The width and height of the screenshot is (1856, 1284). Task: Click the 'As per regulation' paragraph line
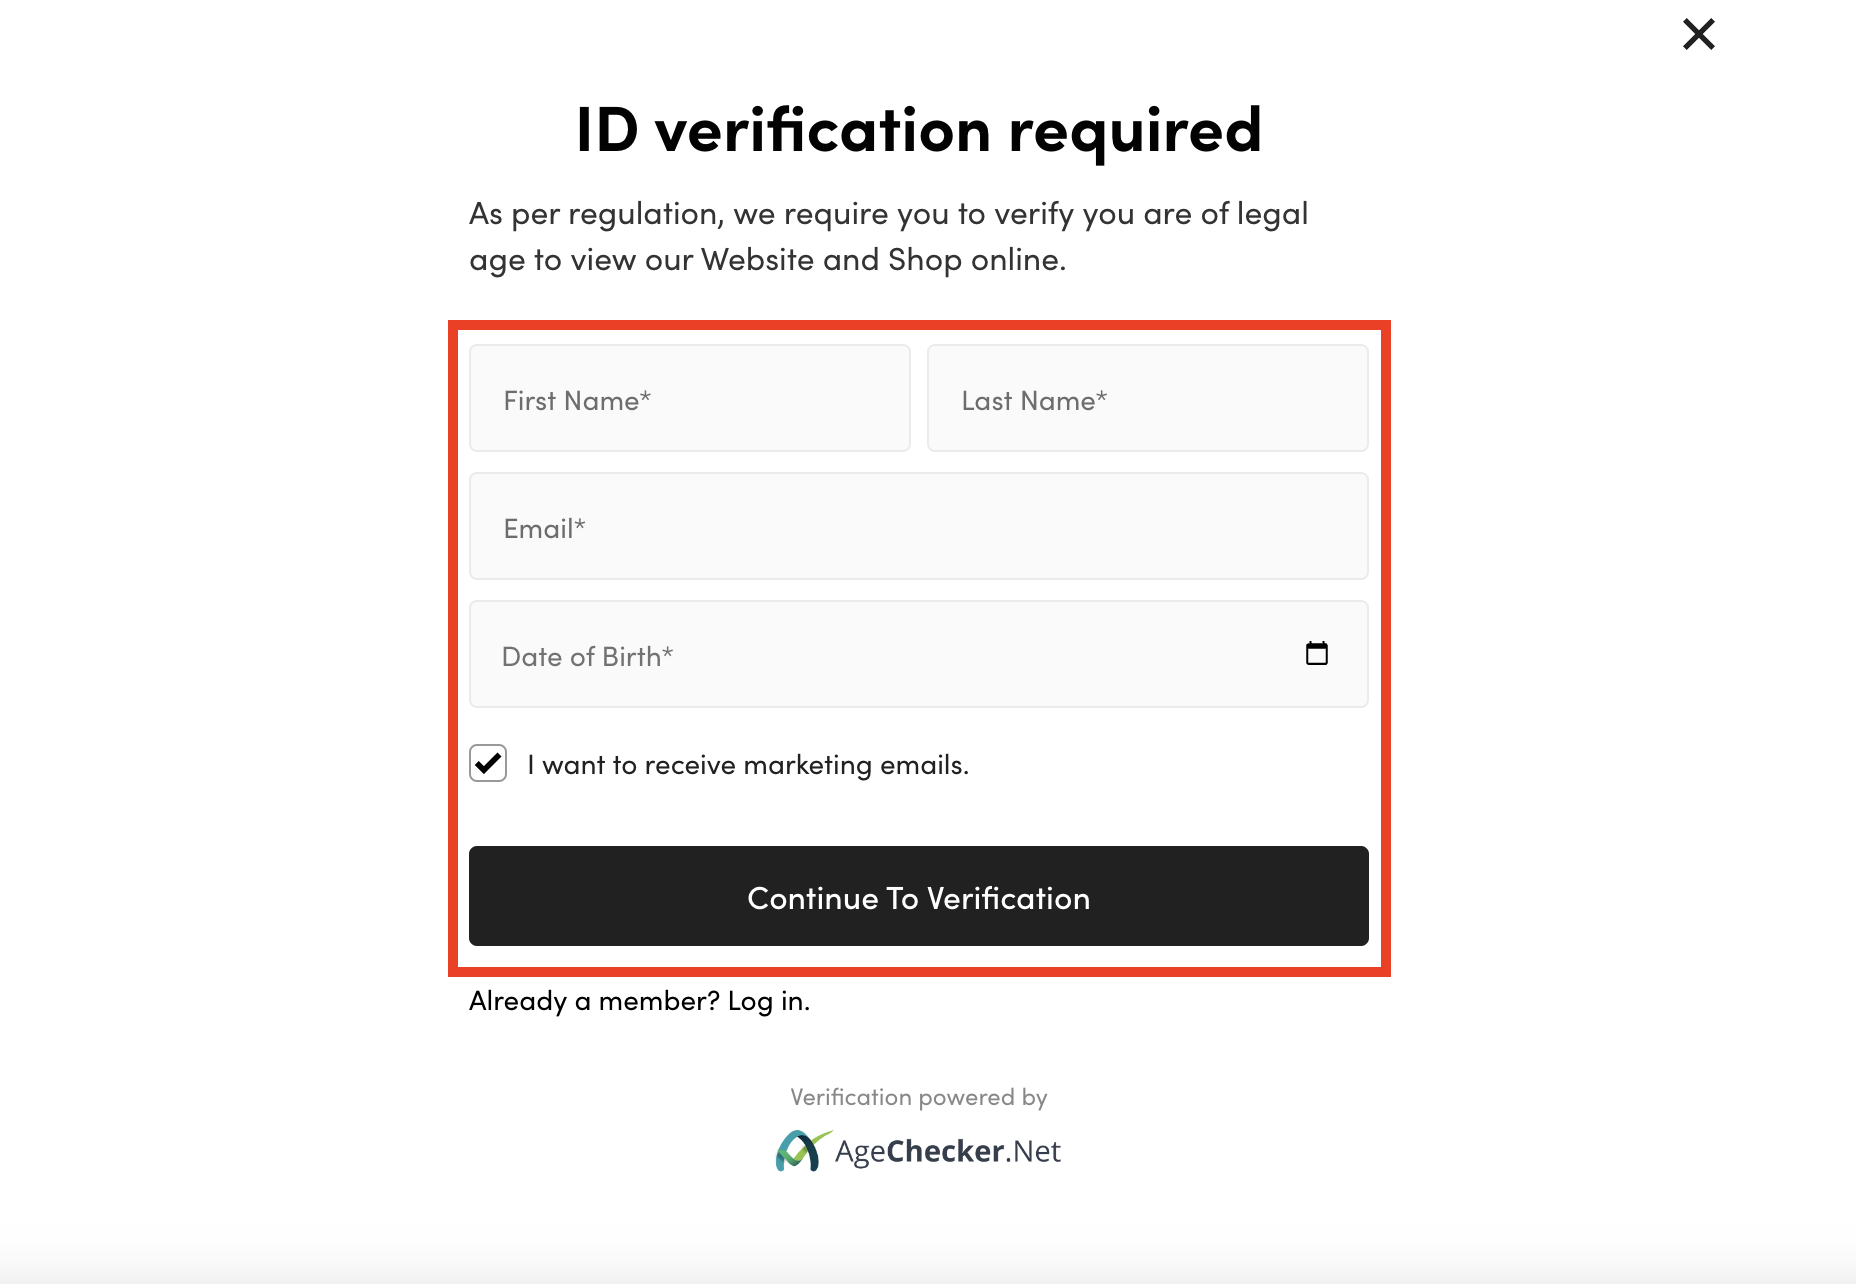point(889,214)
